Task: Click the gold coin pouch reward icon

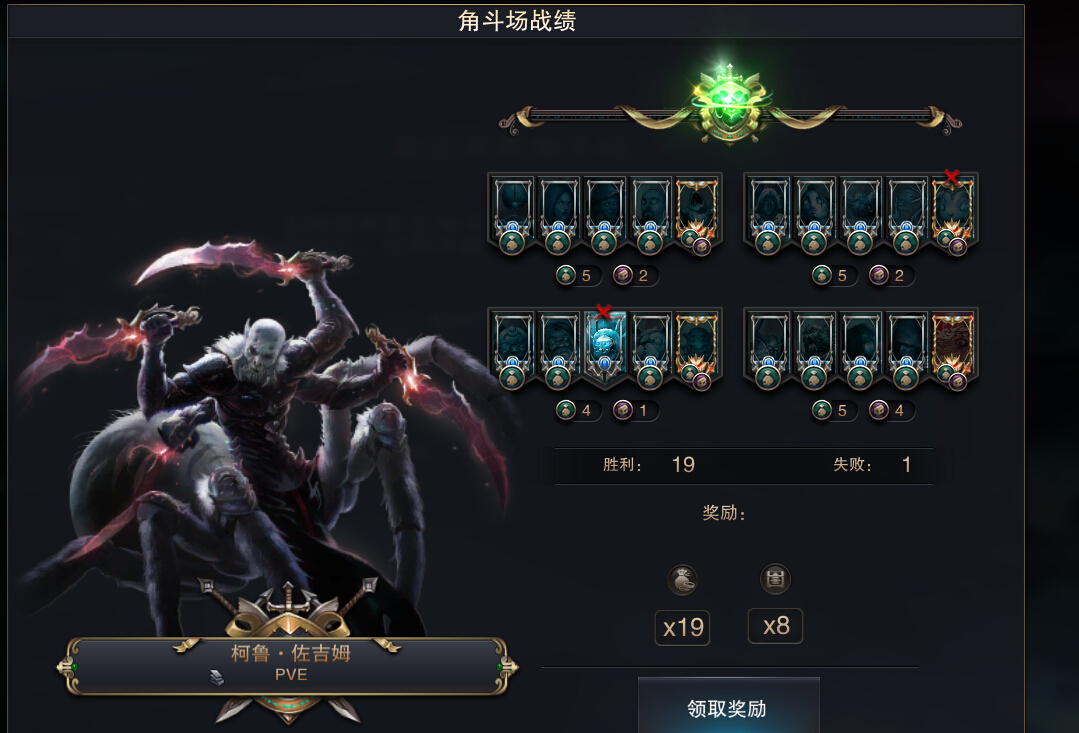Action: tap(683, 580)
